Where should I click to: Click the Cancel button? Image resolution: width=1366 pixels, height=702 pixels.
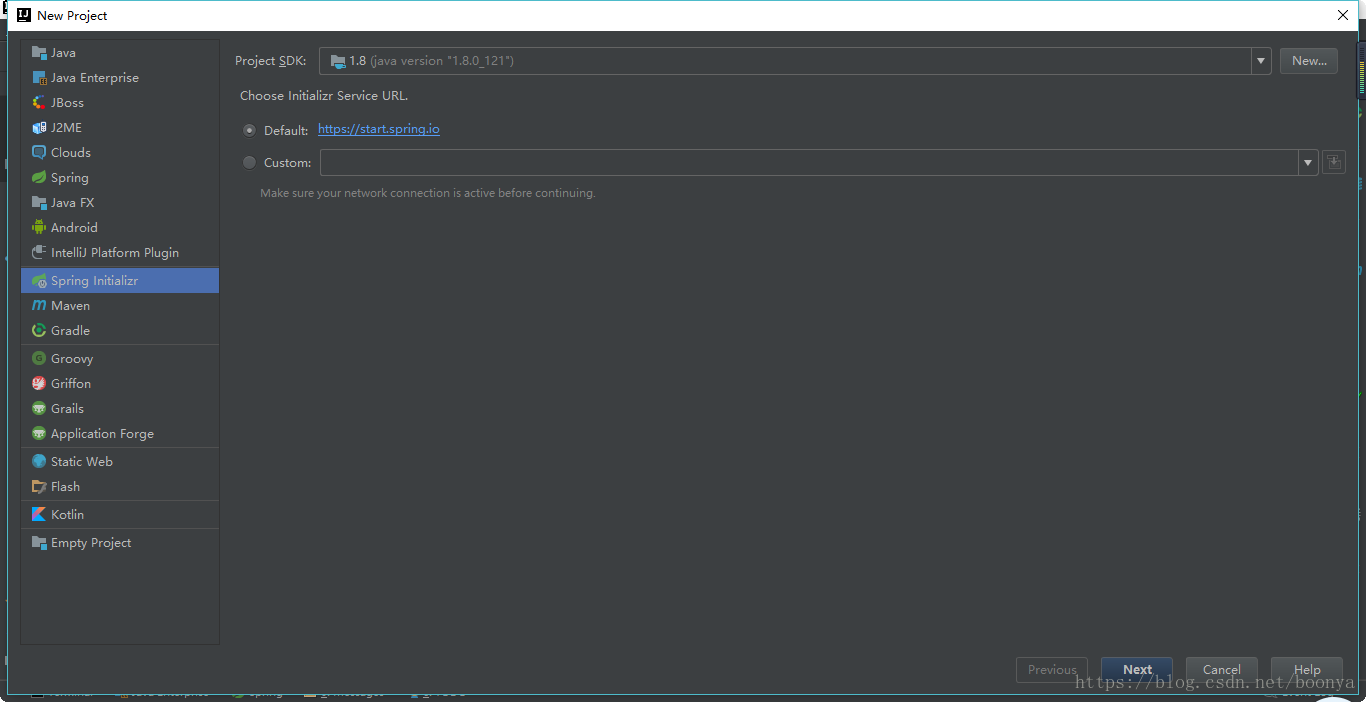pyautogui.click(x=1222, y=670)
